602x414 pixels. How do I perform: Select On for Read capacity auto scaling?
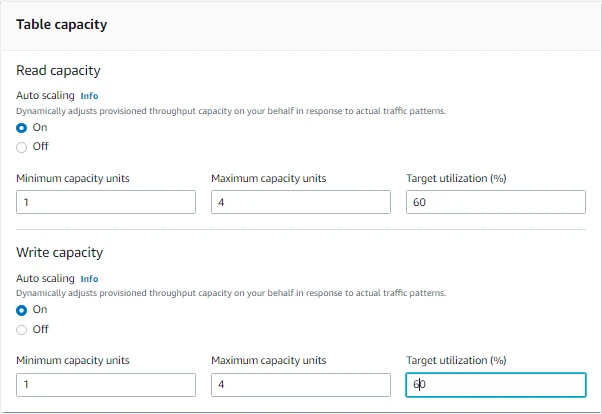click(x=22, y=127)
